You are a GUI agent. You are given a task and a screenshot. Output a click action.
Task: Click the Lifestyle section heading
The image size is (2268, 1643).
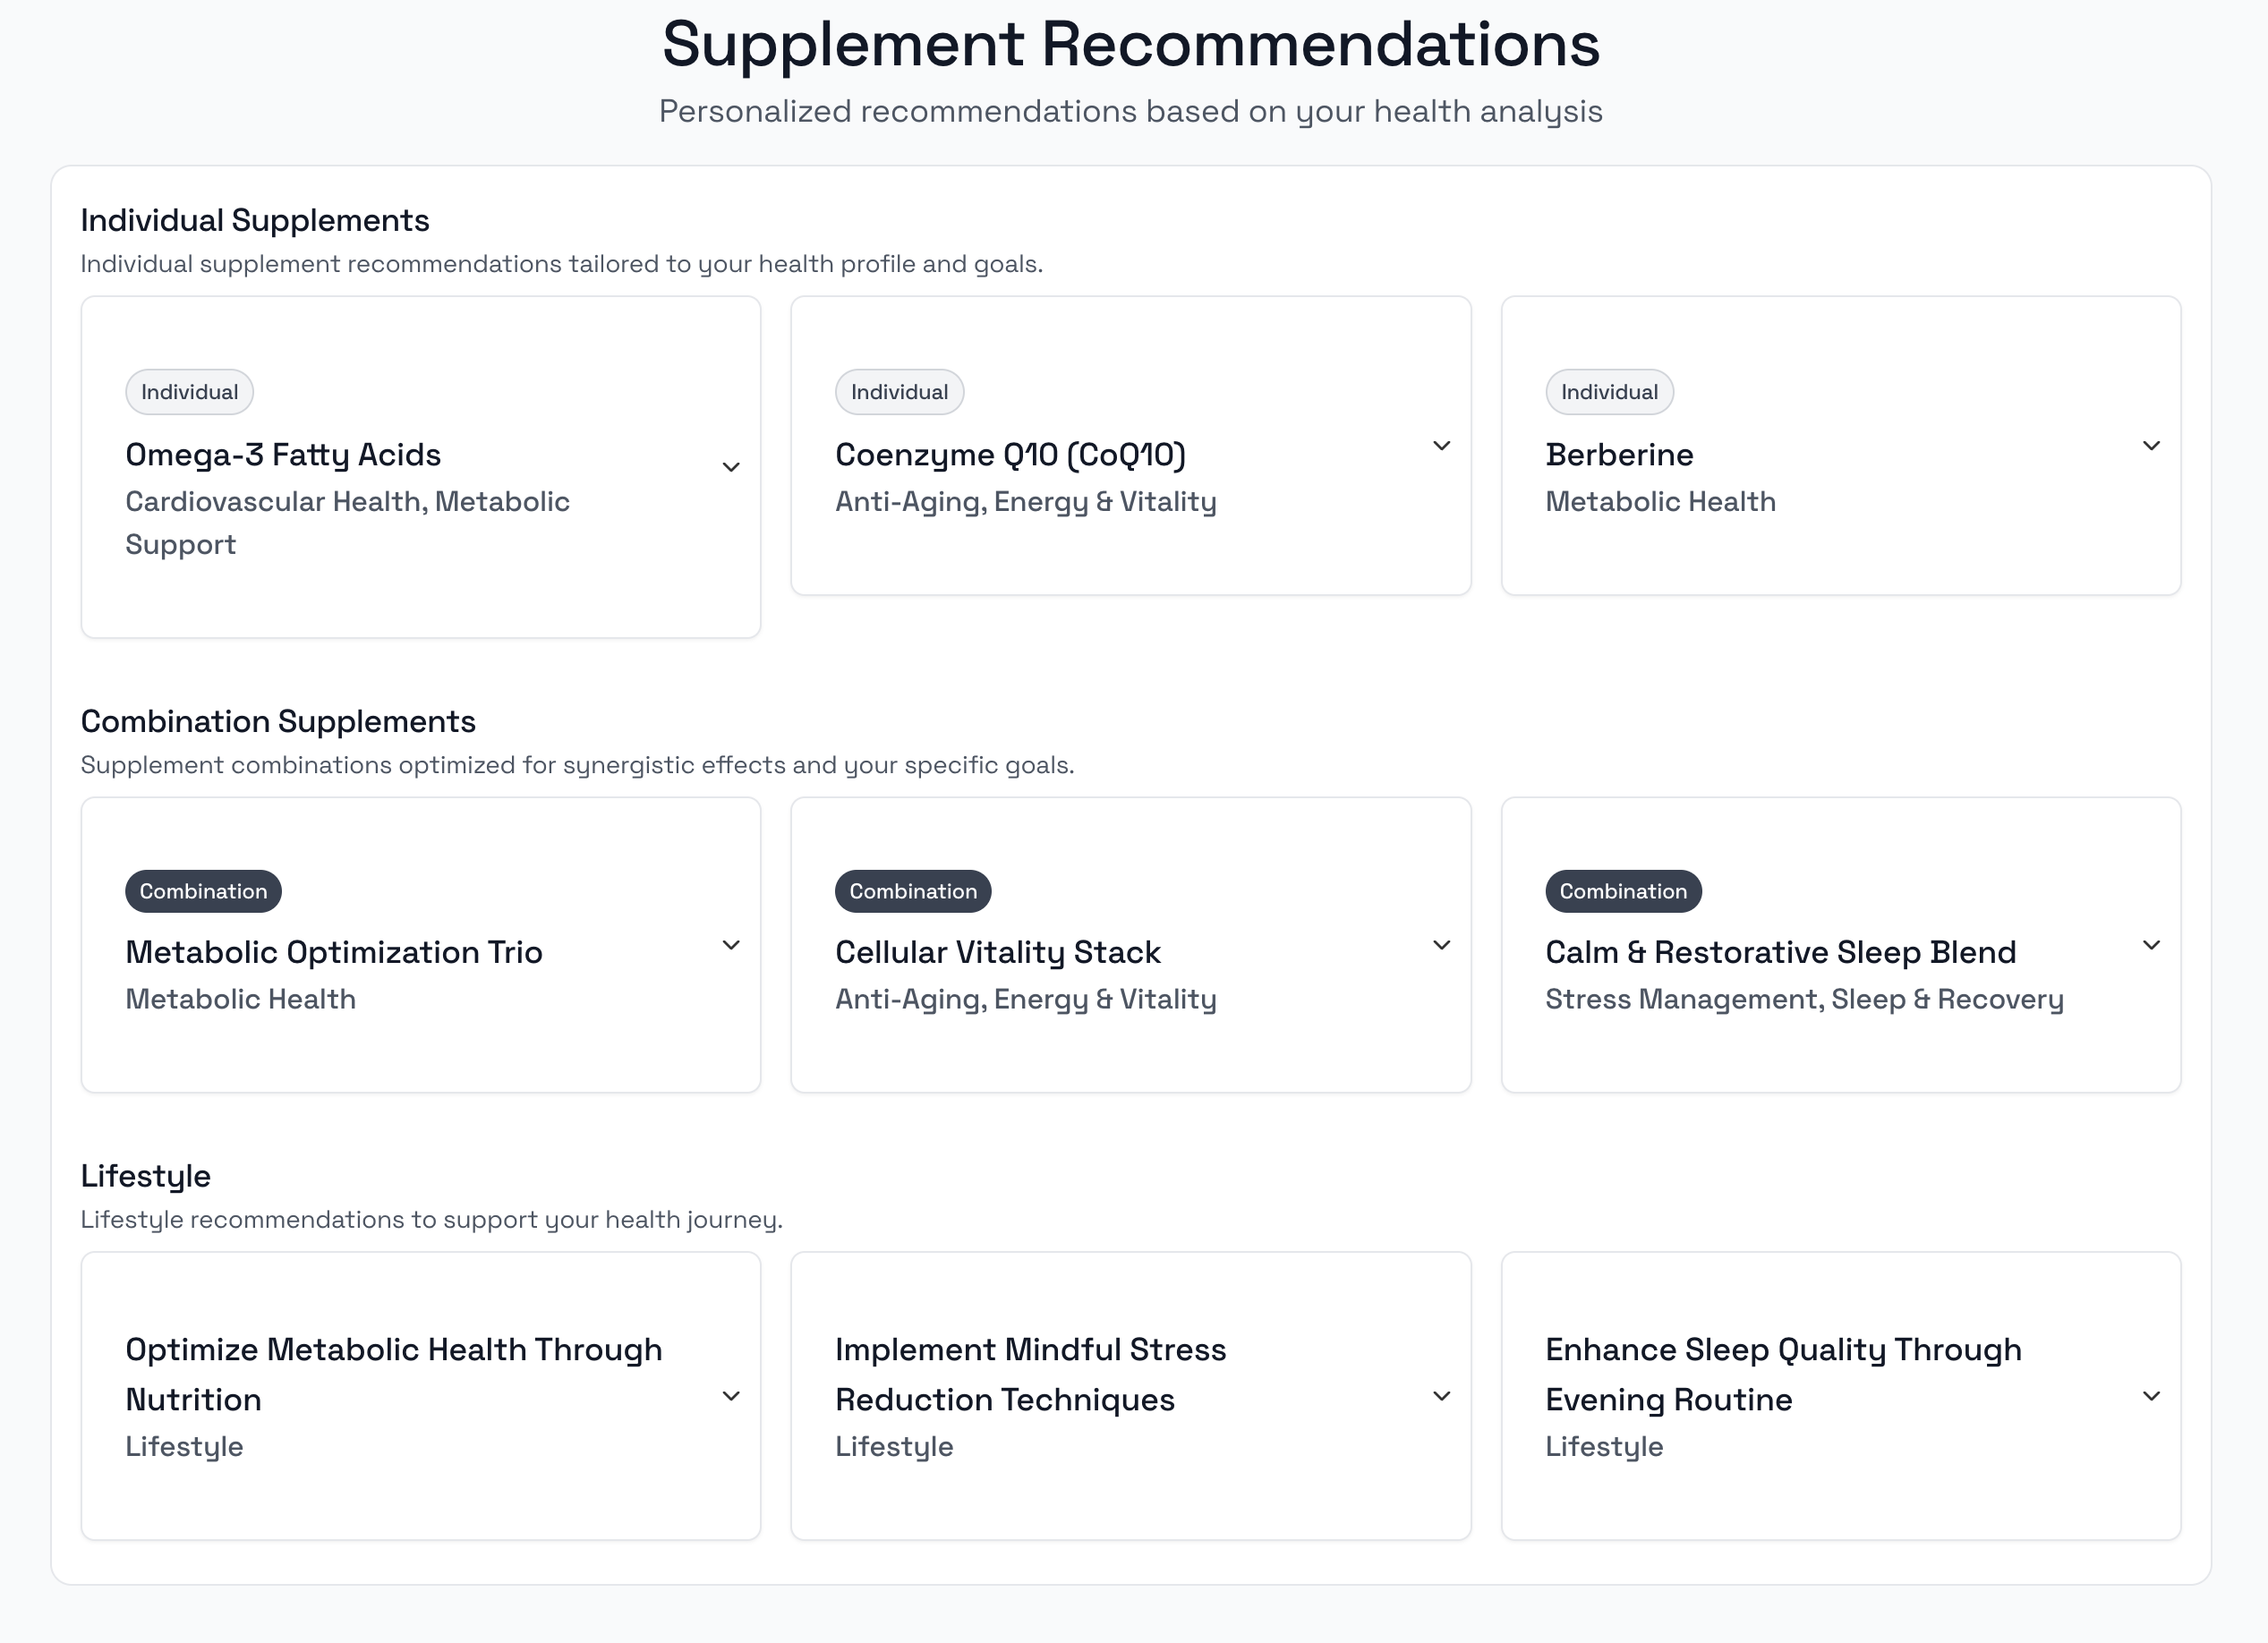146,1176
